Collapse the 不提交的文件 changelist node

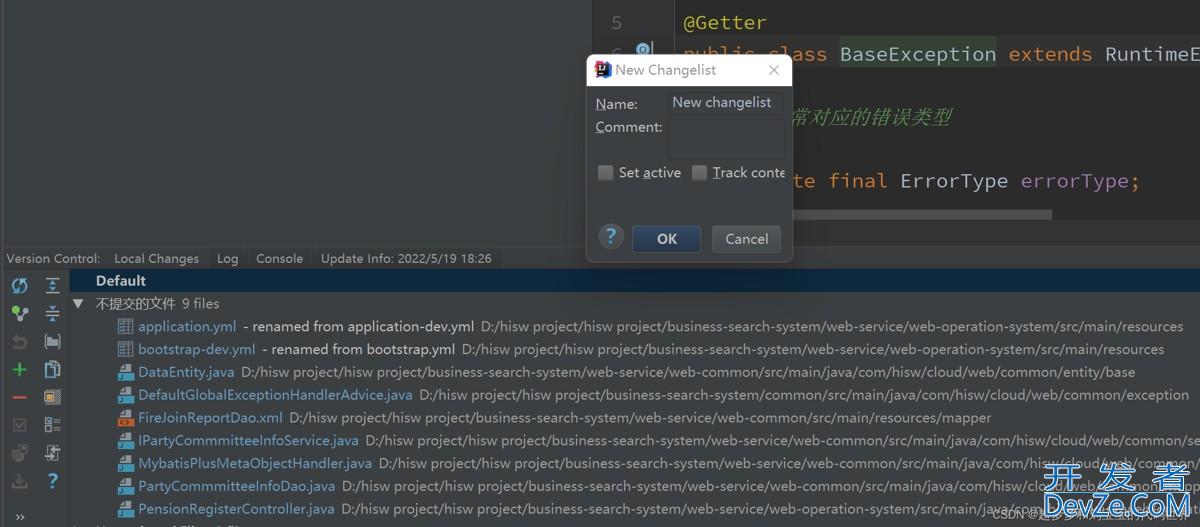click(x=78, y=304)
